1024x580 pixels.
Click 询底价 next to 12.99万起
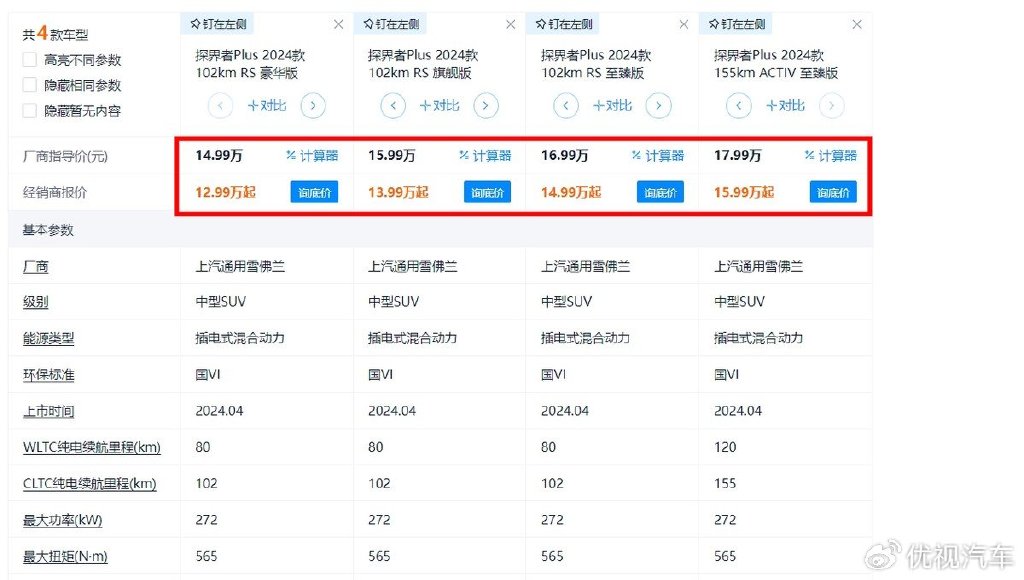(315, 192)
